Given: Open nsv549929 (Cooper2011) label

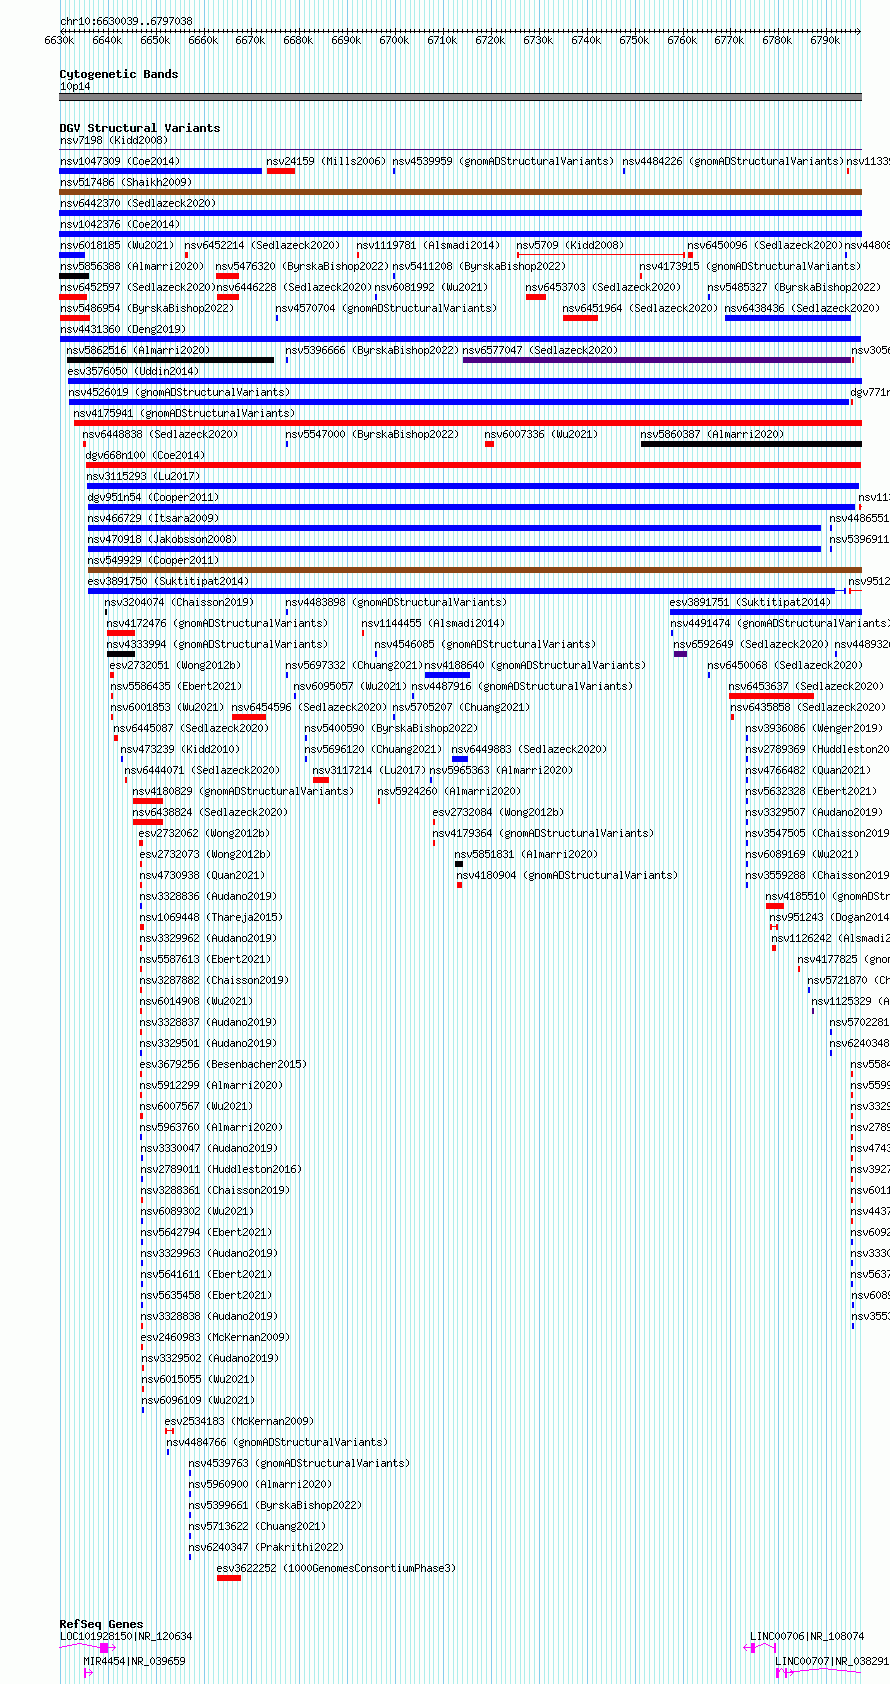Looking at the screenshot, I should (153, 560).
